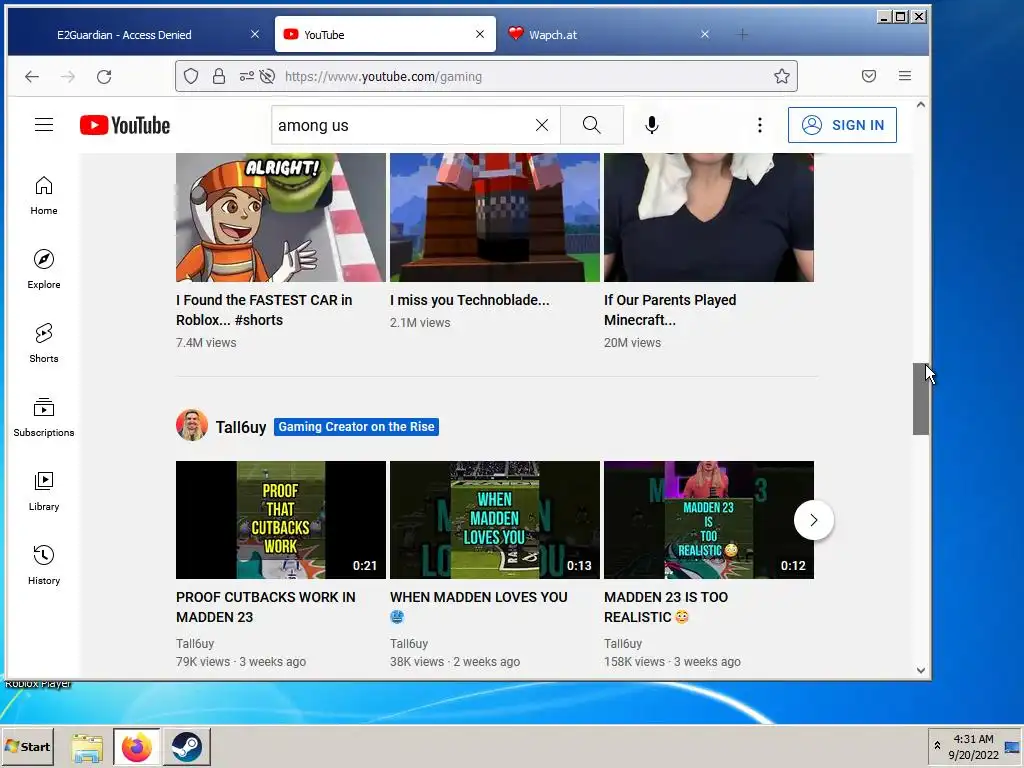Open Tall6uy channel name link

[241, 427]
